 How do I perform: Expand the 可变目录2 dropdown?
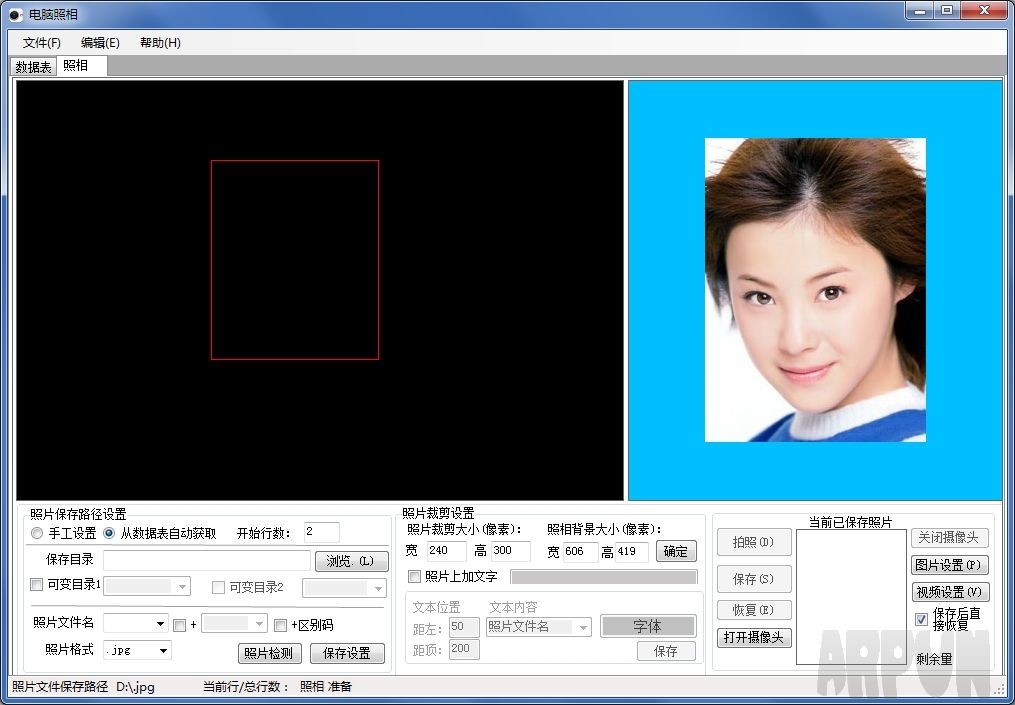click(379, 588)
